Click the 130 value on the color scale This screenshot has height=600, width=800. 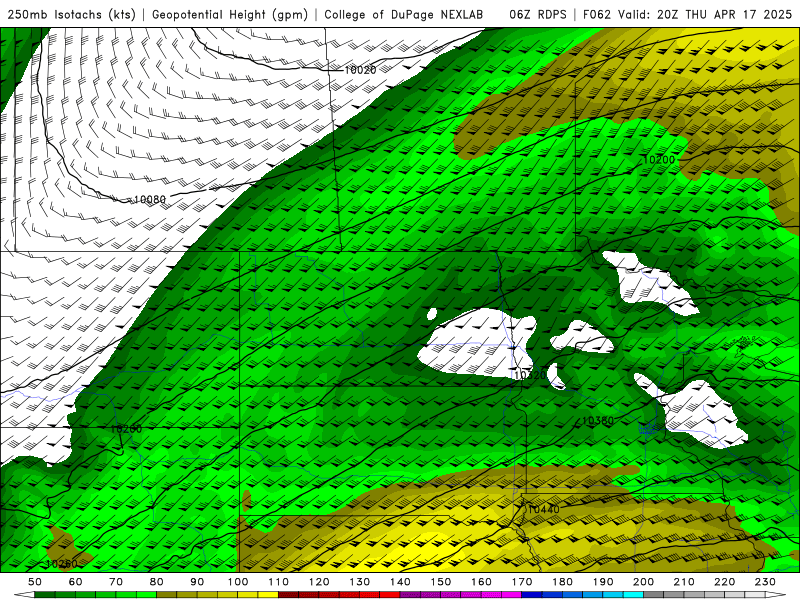(360, 582)
